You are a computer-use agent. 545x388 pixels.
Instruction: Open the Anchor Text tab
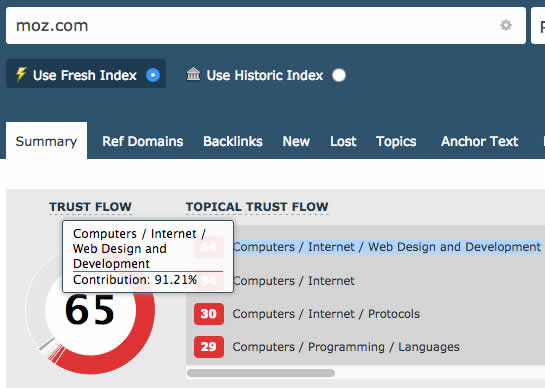click(x=479, y=142)
